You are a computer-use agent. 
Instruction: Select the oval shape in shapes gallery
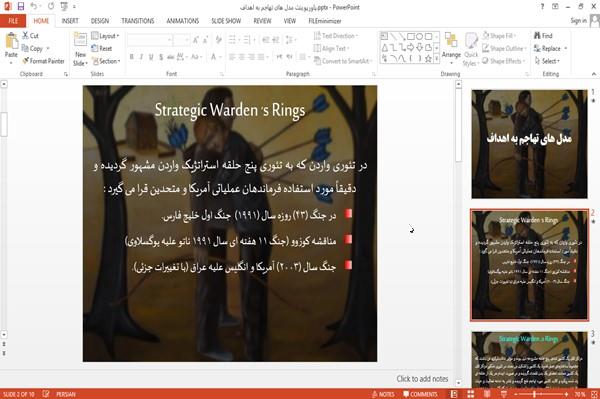(419, 37)
